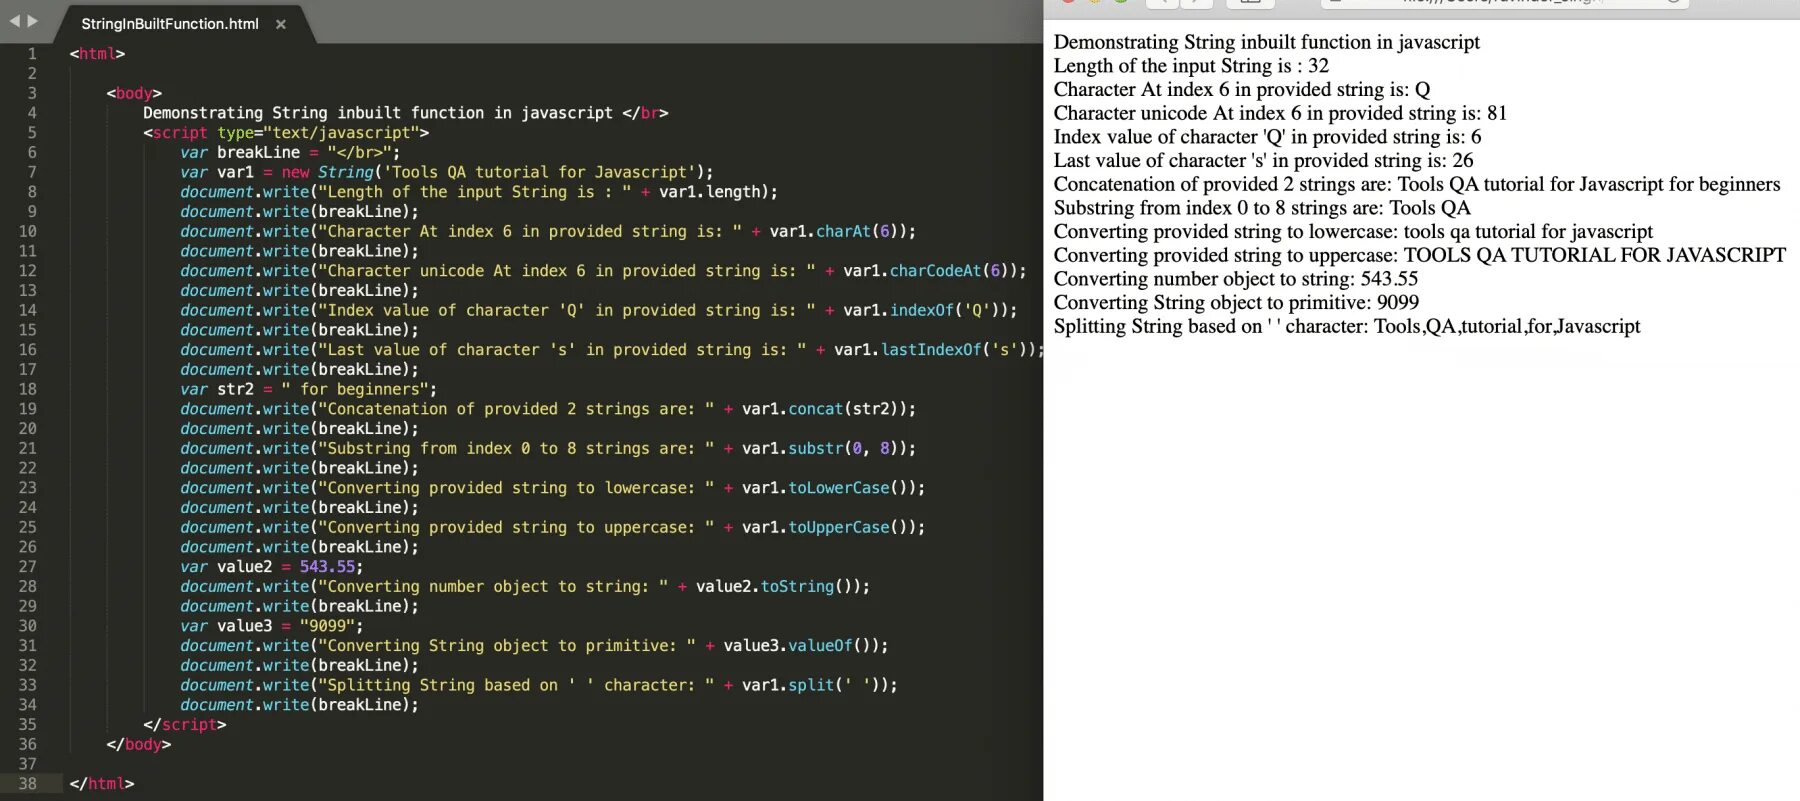
Task: Click browser text 'Character unicode At index 6' line
Action: click(1280, 113)
